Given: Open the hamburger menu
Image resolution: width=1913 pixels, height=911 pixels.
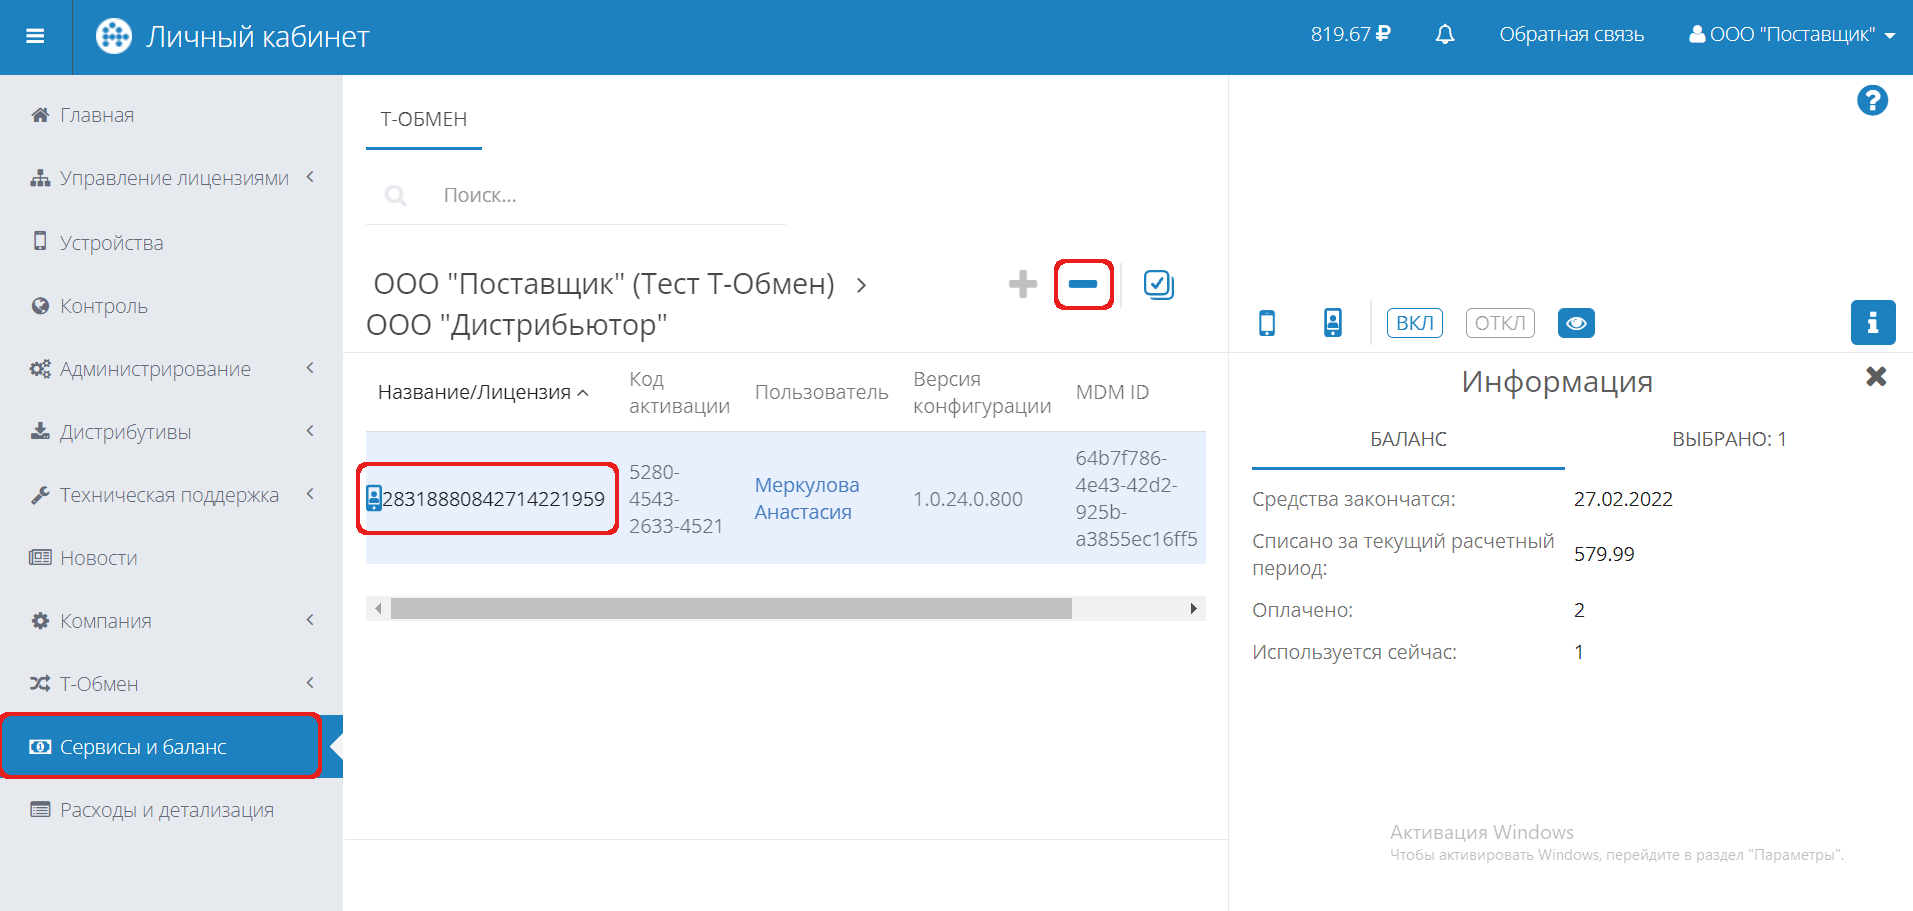Looking at the screenshot, I should 35,36.
